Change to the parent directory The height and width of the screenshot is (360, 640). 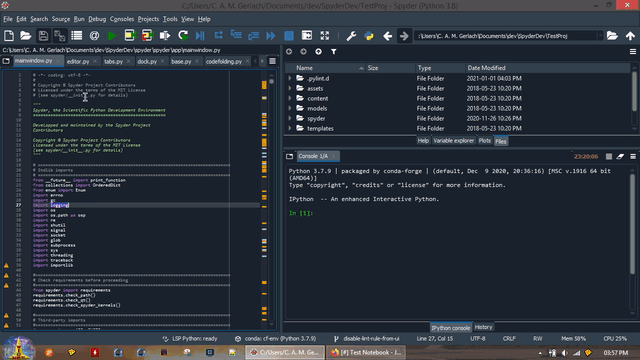click(630, 36)
